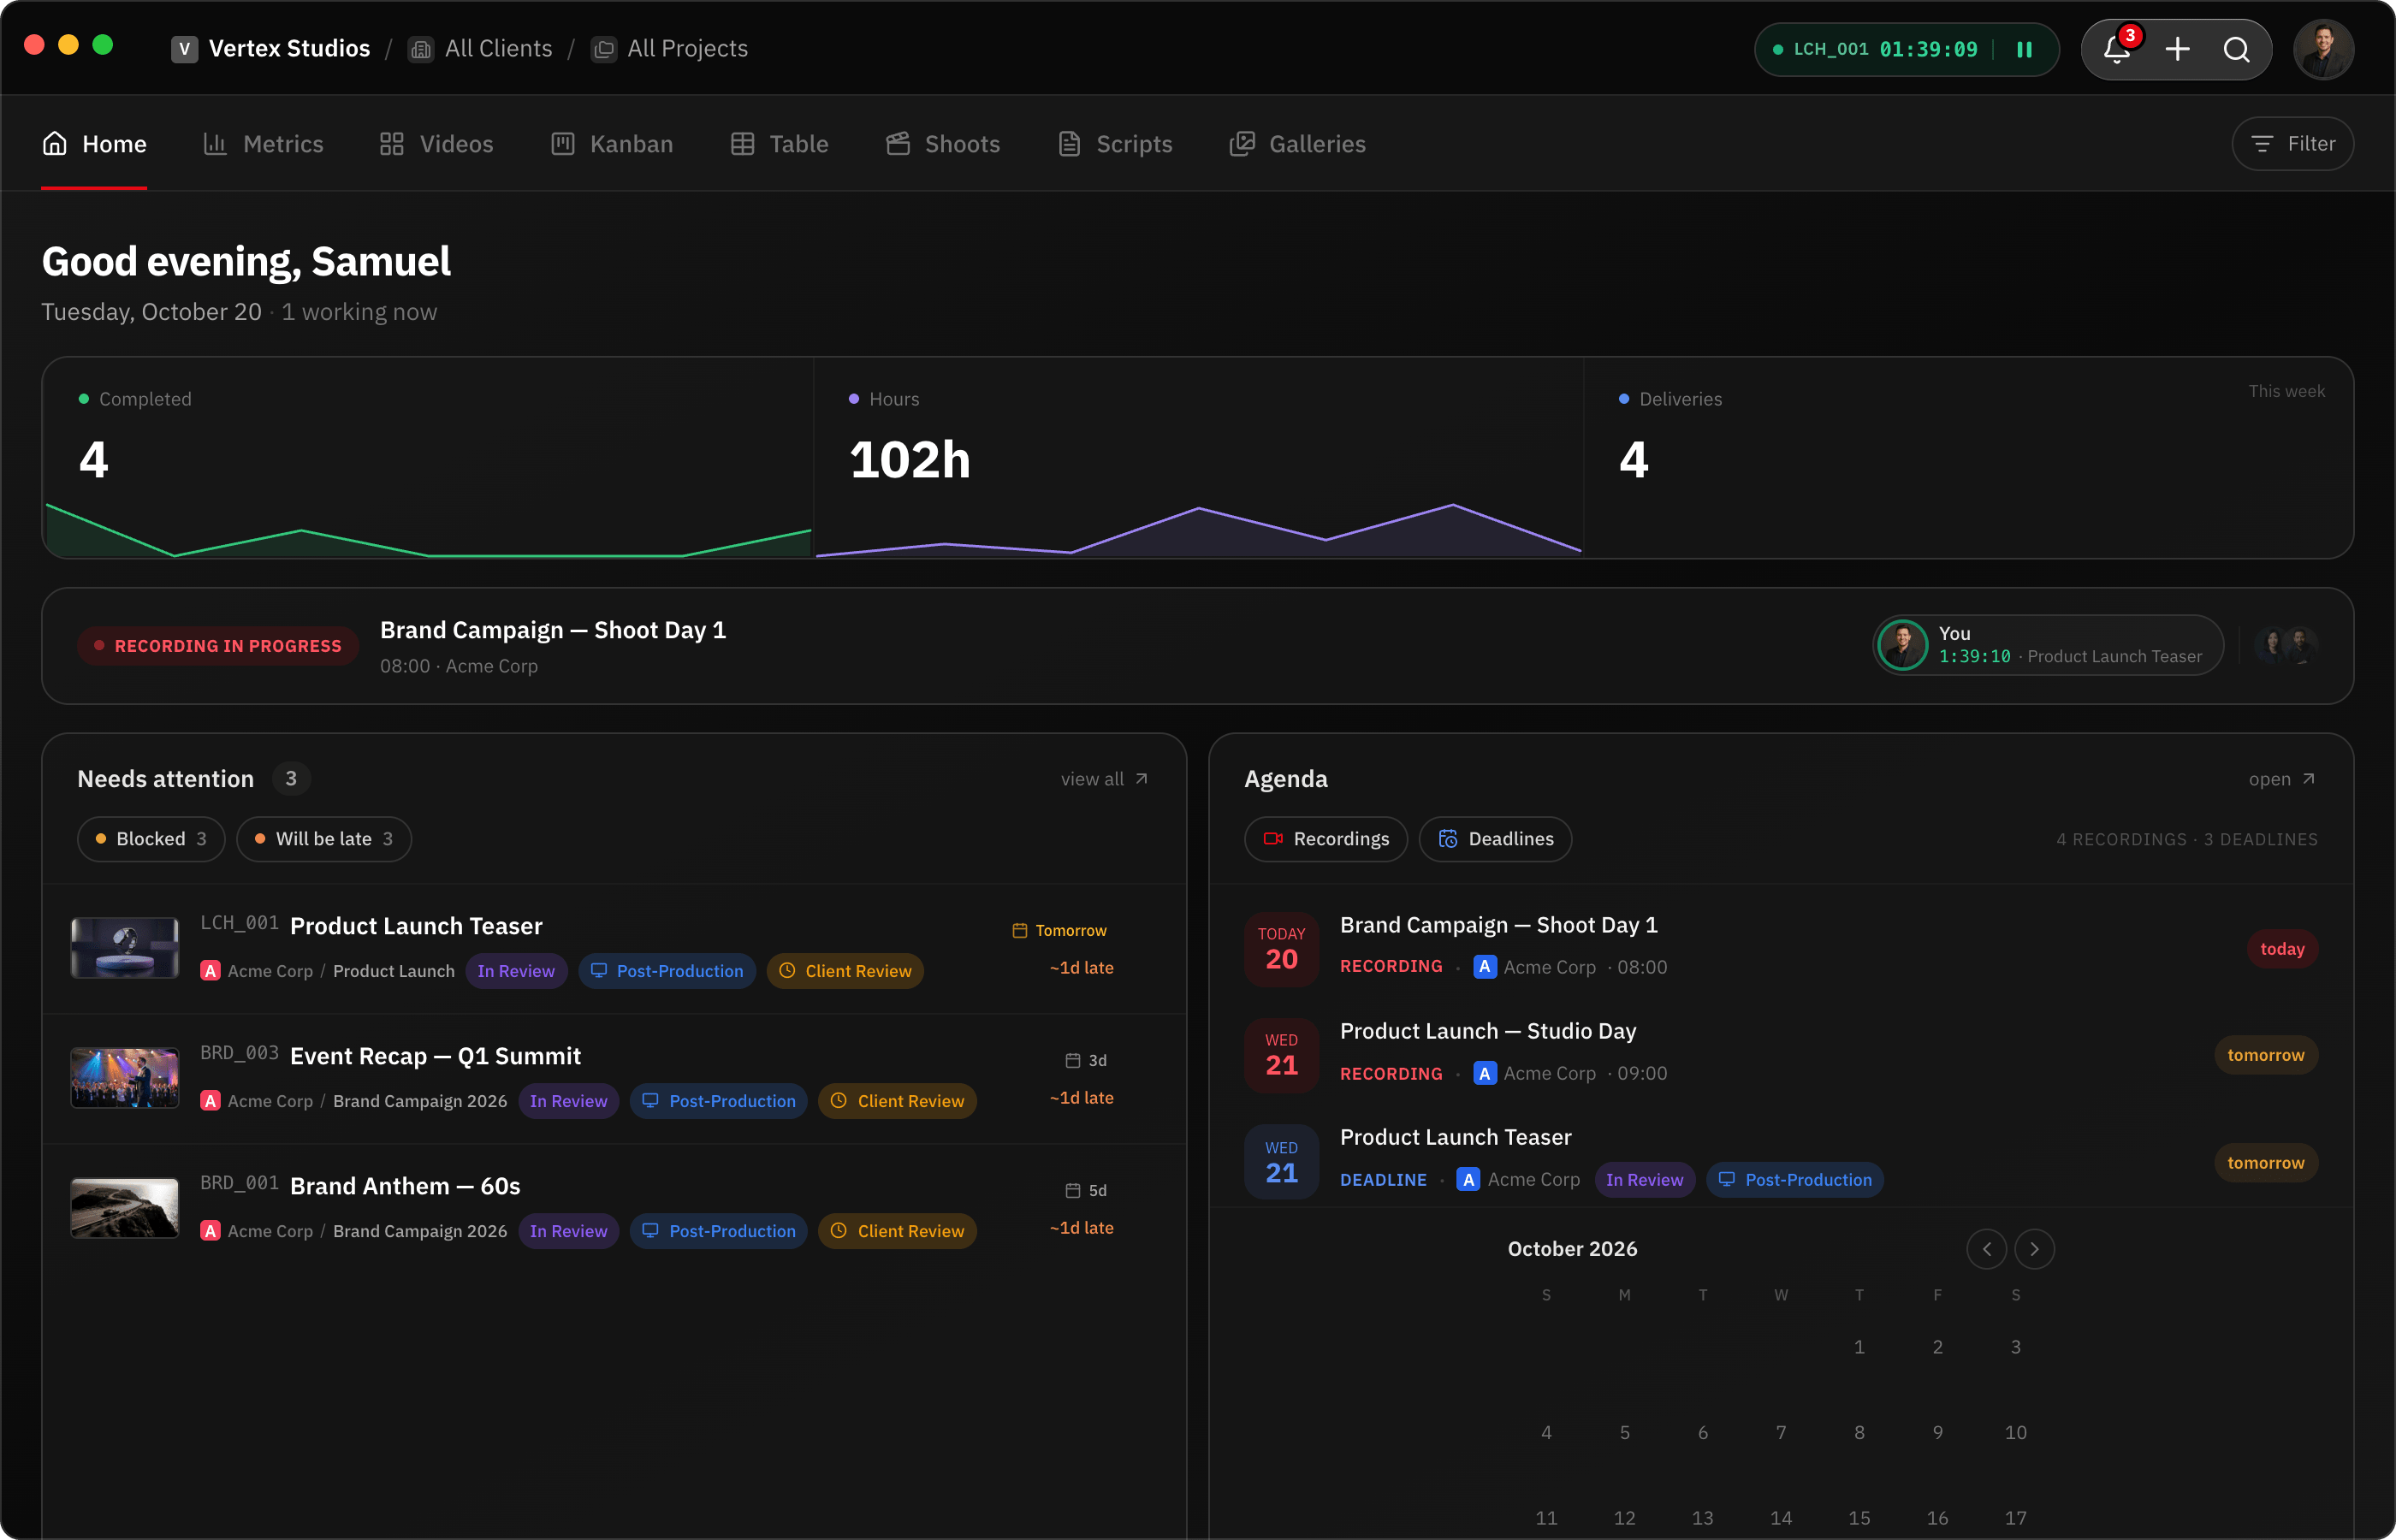Open Product Launch Studio Day agenda item
Image resolution: width=2396 pixels, height=1540 pixels.
(x=1781, y=1053)
